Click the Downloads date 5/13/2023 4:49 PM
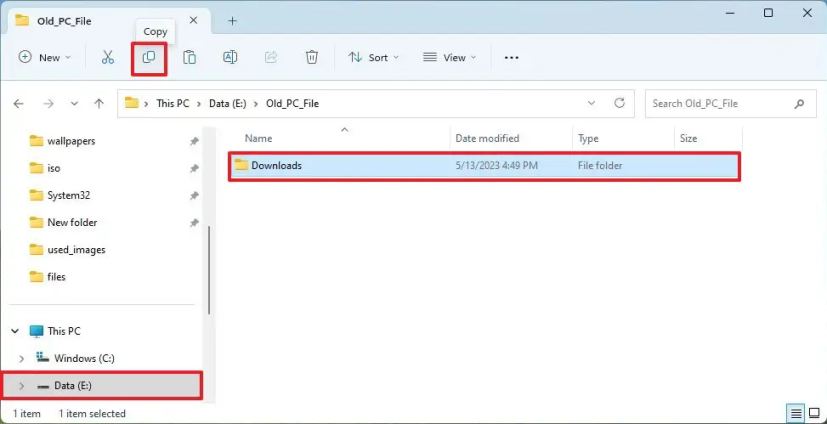Viewport: 827px width, 424px height. [x=496, y=166]
